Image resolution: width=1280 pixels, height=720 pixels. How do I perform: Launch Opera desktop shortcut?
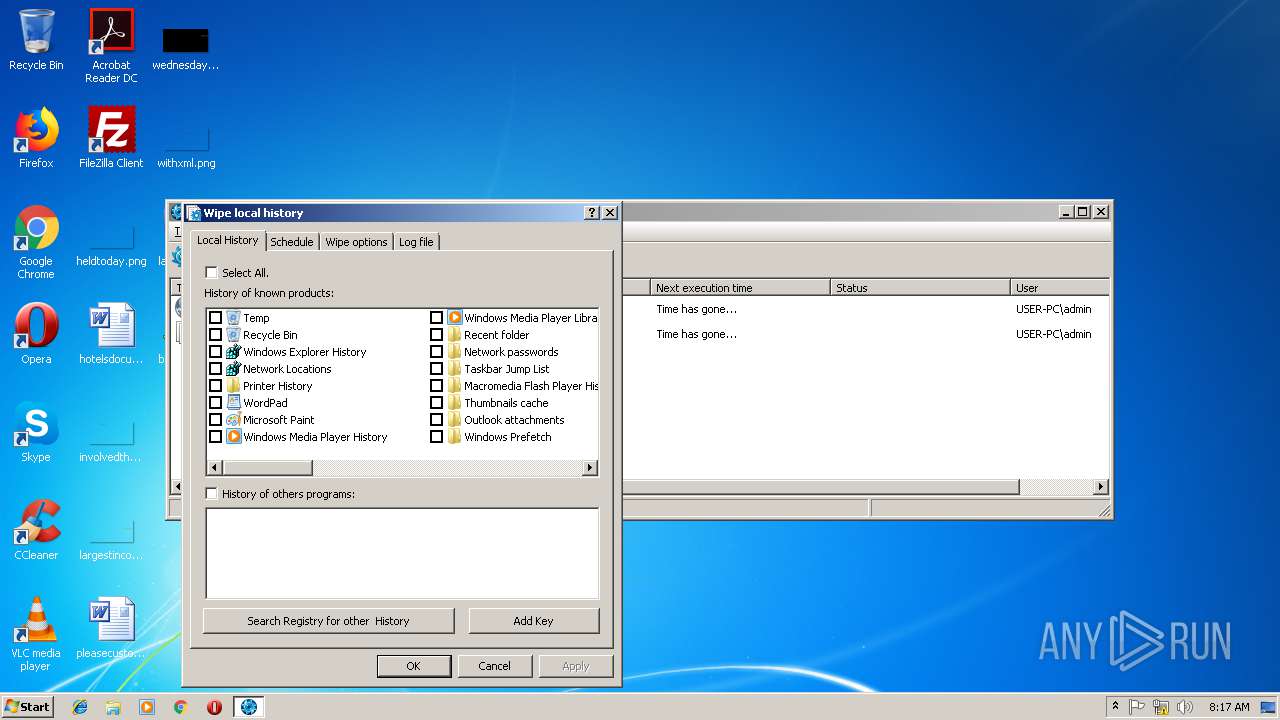coord(36,334)
